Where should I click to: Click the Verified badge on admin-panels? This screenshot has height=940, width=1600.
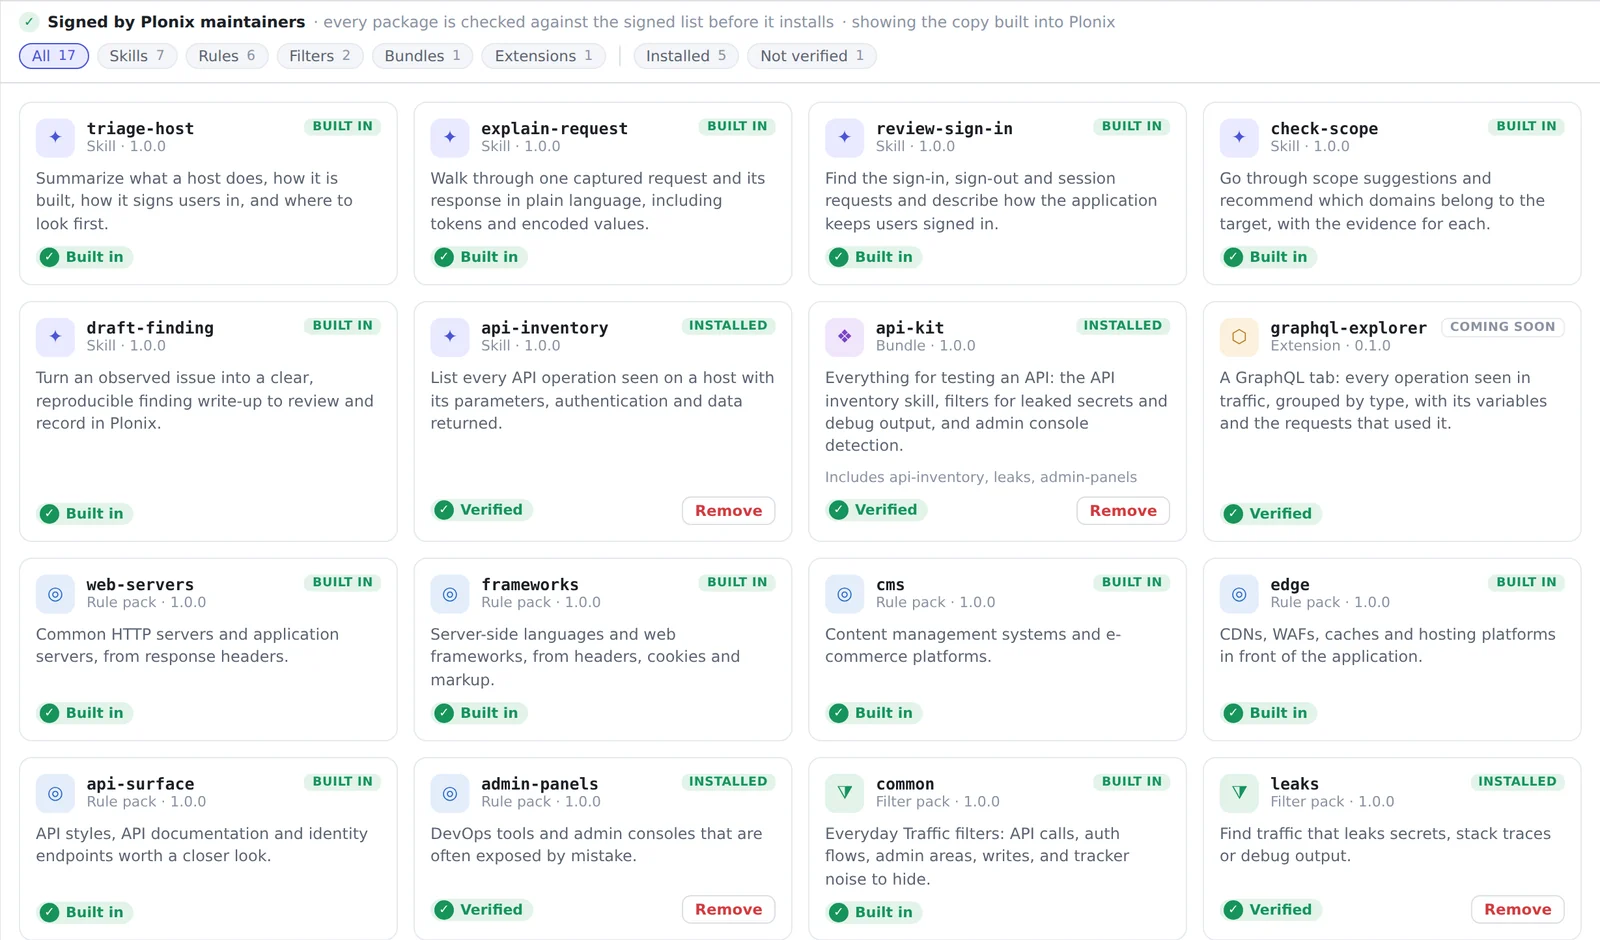coord(481,910)
